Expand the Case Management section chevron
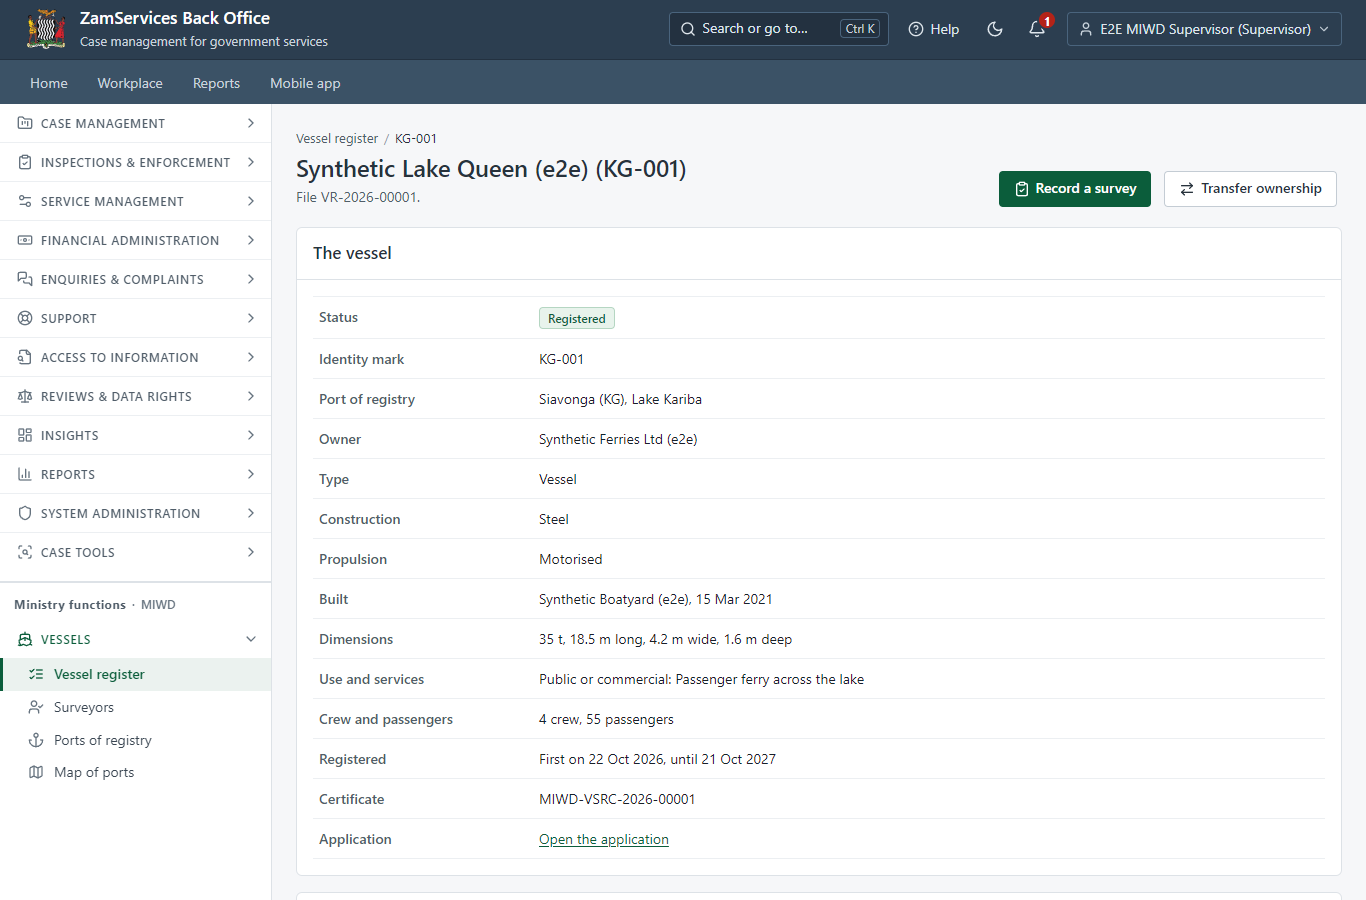Image resolution: width=1366 pixels, height=900 pixels. point(251,123)
